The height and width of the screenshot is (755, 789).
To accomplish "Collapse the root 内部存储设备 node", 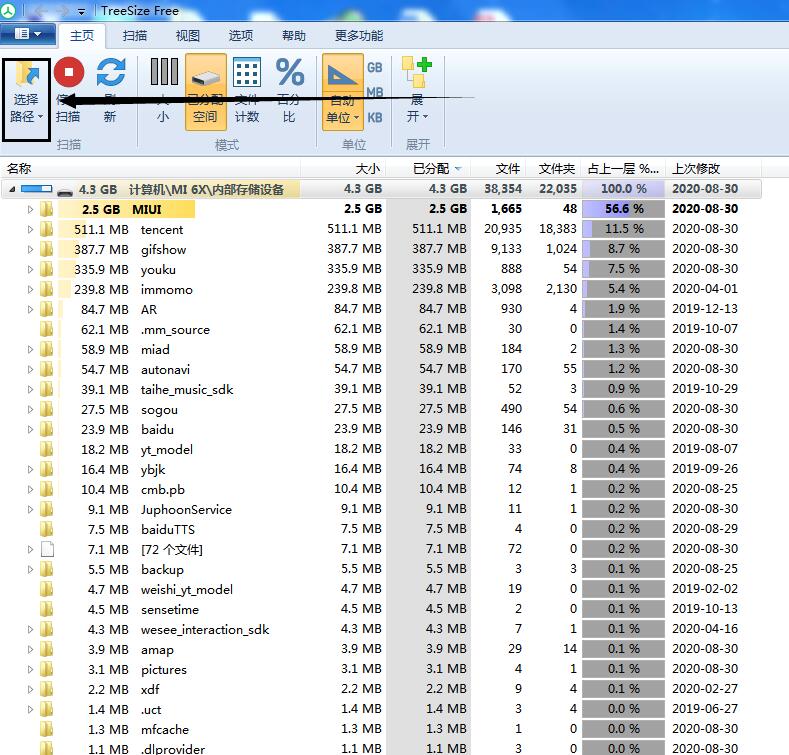I will click(12, 189).
